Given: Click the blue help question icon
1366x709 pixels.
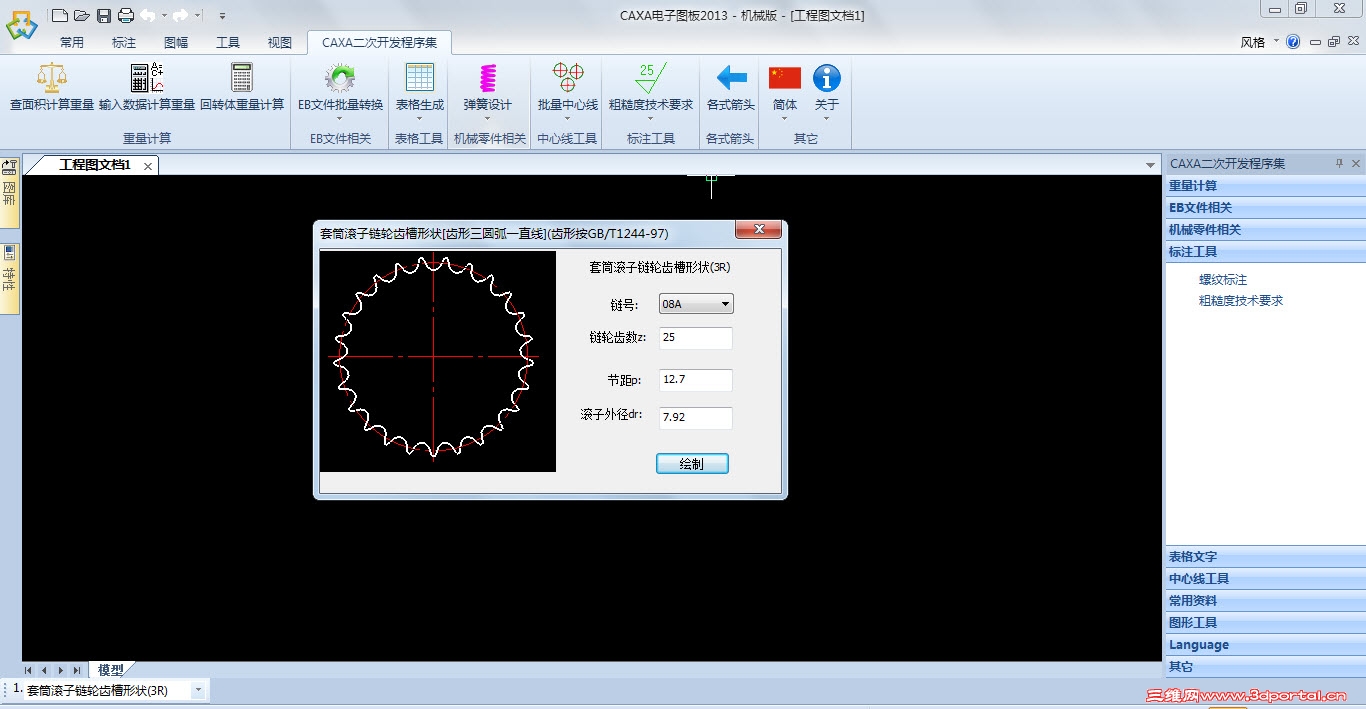Looking at the screenshot, I should [x=1293, y=42].
